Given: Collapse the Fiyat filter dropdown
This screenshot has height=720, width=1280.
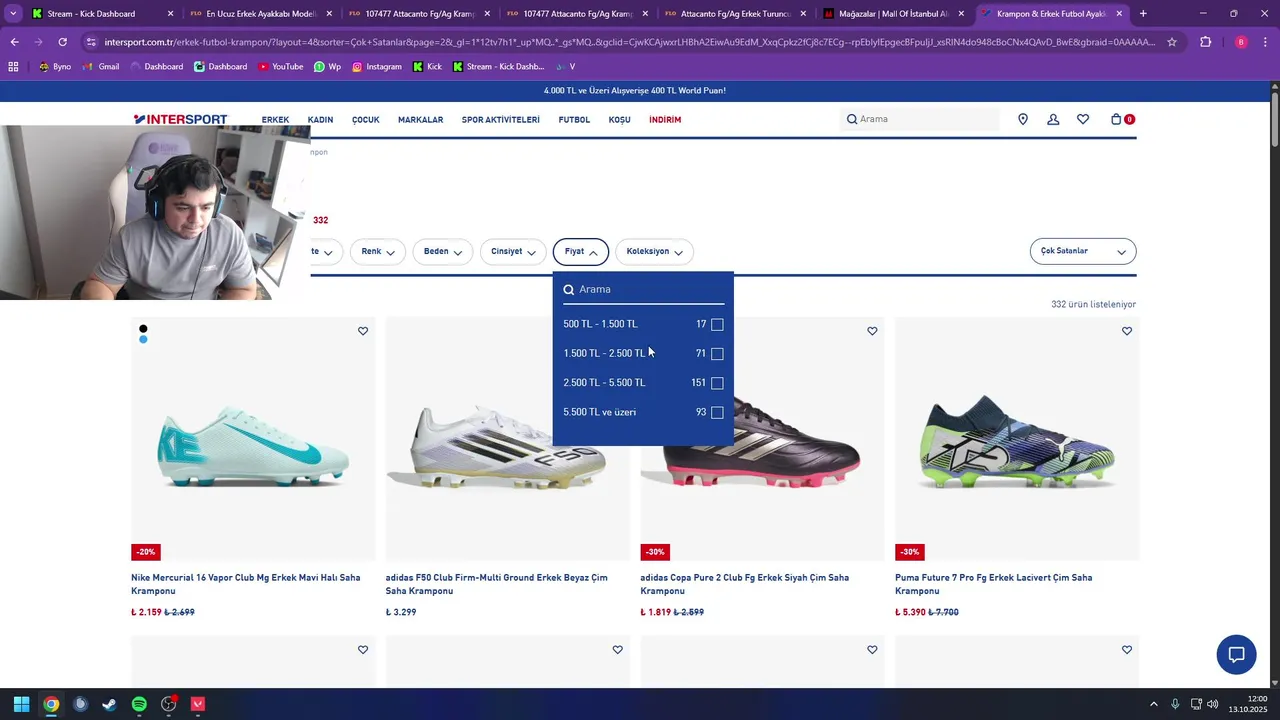Looking at the screenshot, I should (x=581, y=252).
